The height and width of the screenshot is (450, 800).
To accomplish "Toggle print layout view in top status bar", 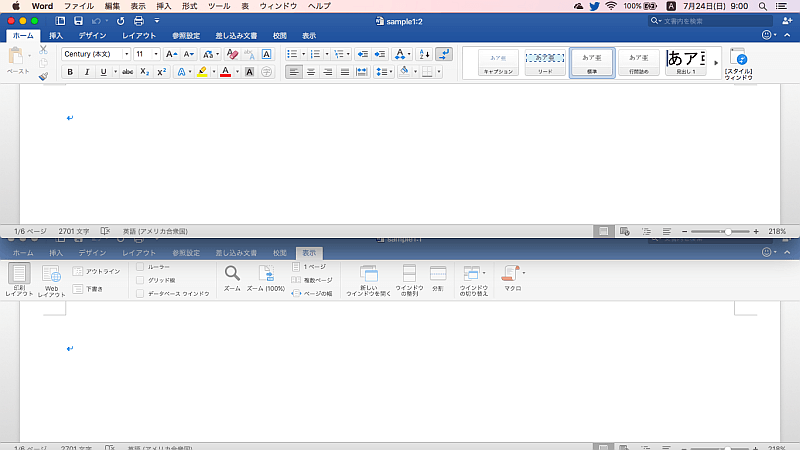I will (x=603, y=231).
